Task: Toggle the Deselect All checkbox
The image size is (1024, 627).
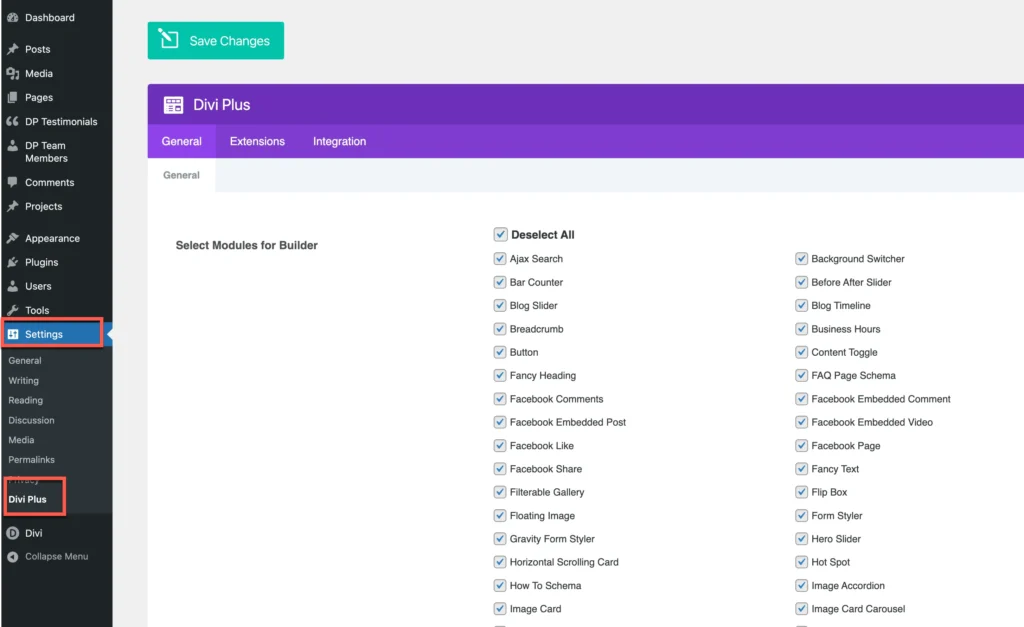Action: tap(500, 234)
